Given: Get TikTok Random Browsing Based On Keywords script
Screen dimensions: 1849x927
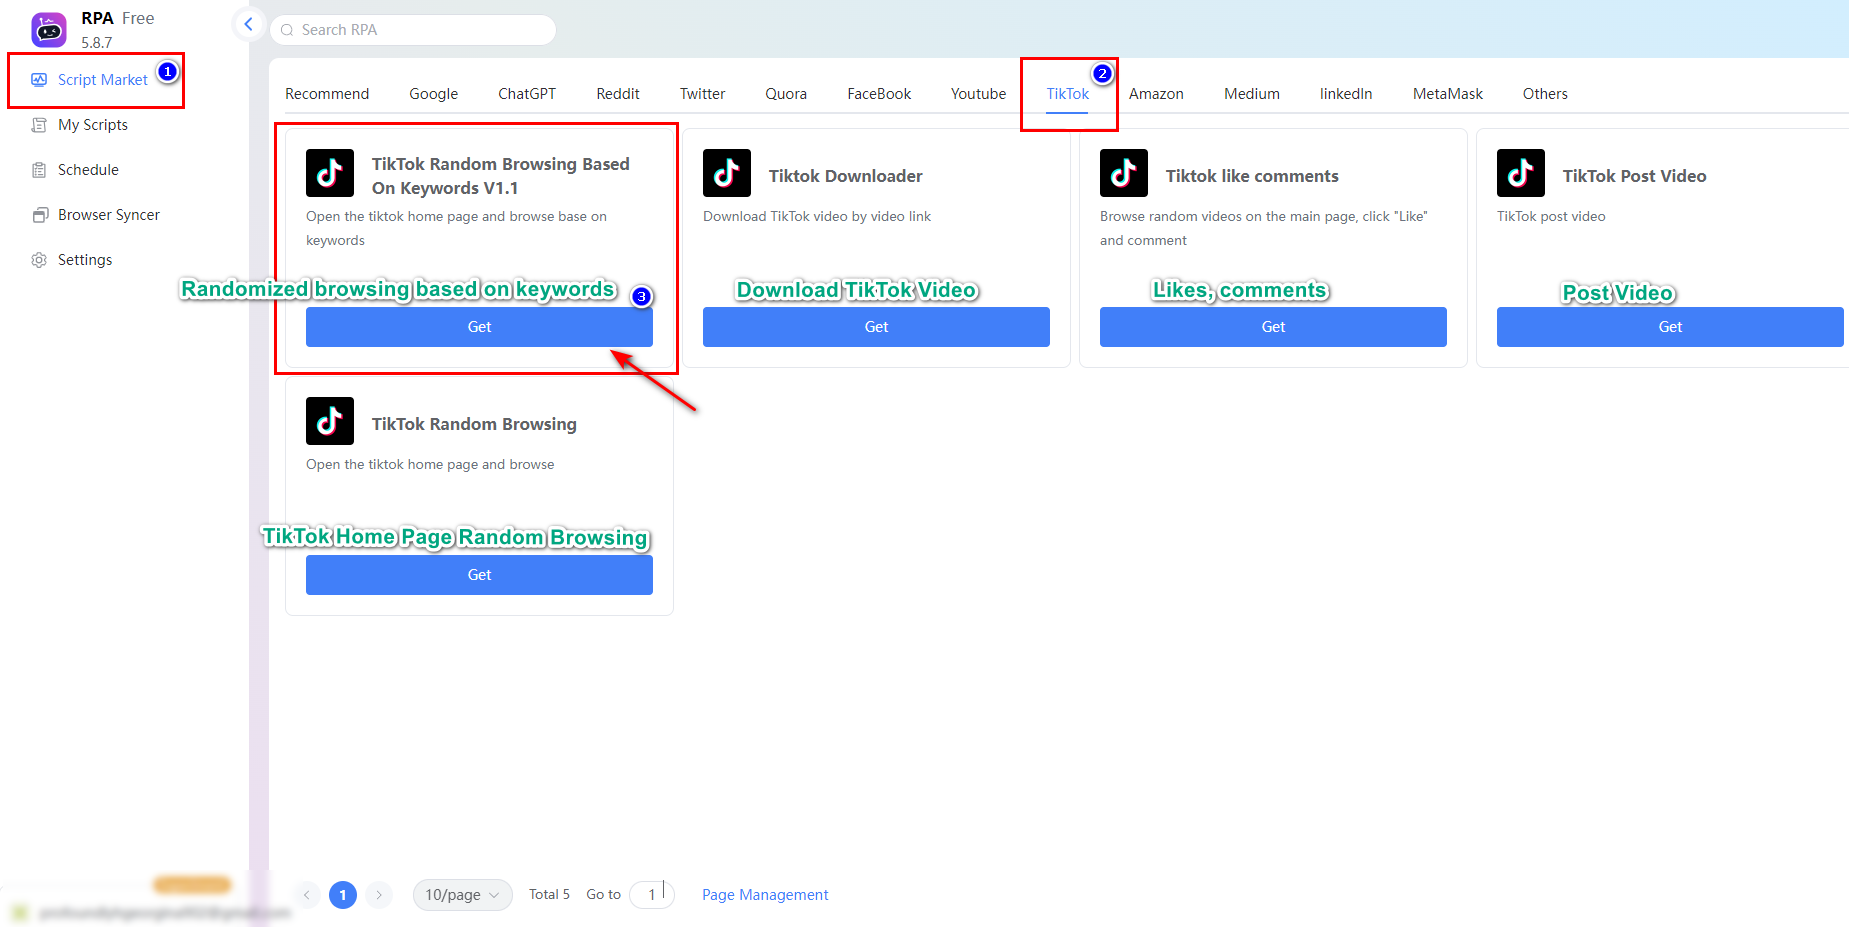Looking at the screenshot, I should [479, 327].
